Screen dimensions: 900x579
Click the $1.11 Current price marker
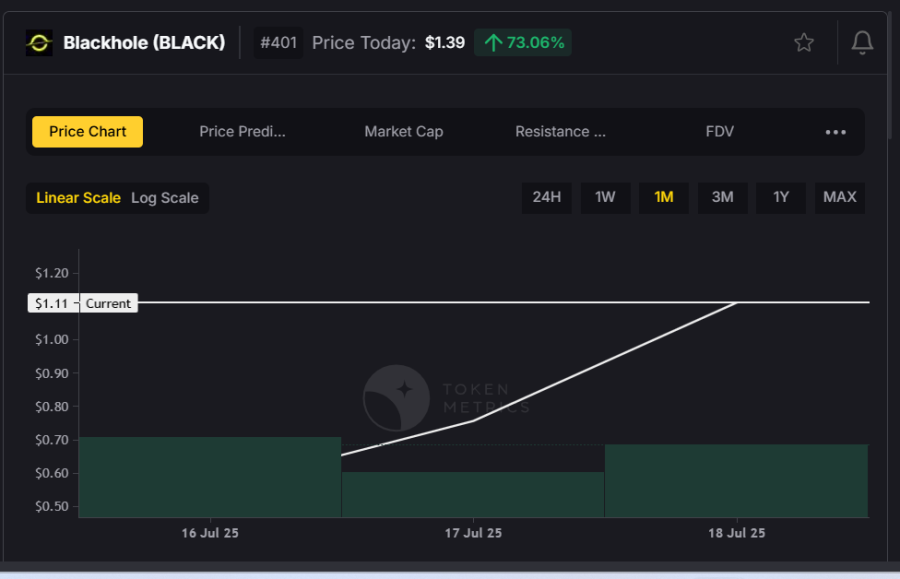tap(83, 303)
